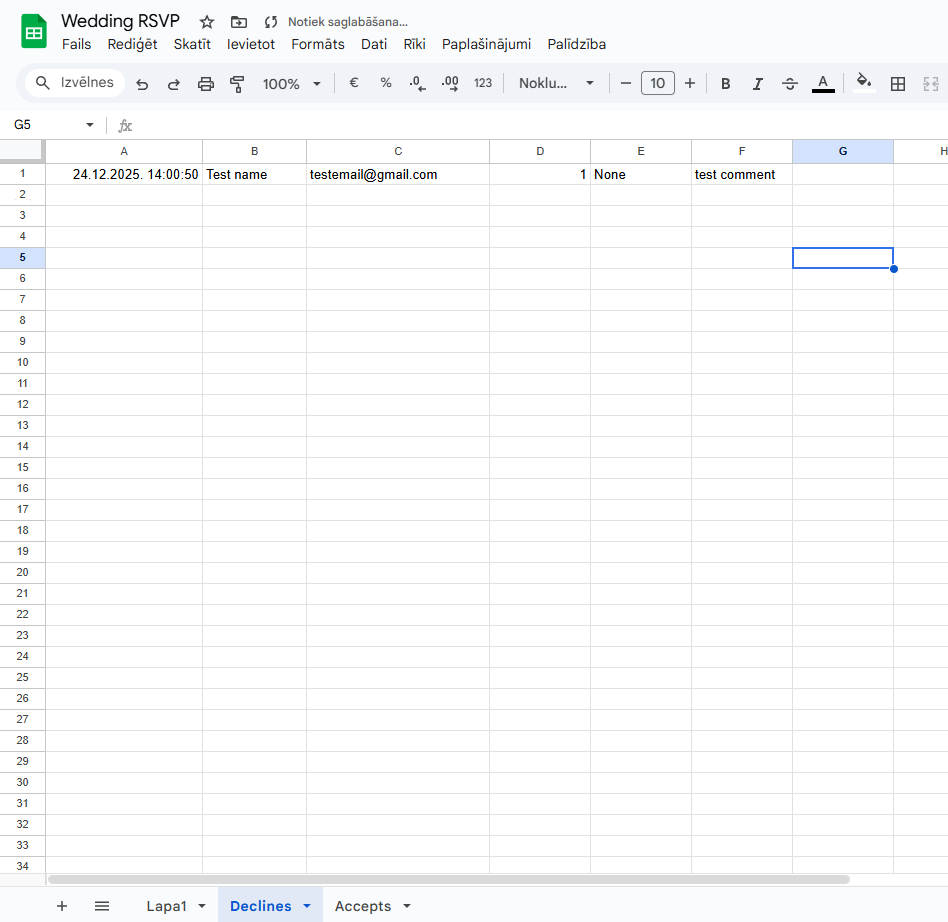Expand the font family dropdown

click(x=557, y=83)
